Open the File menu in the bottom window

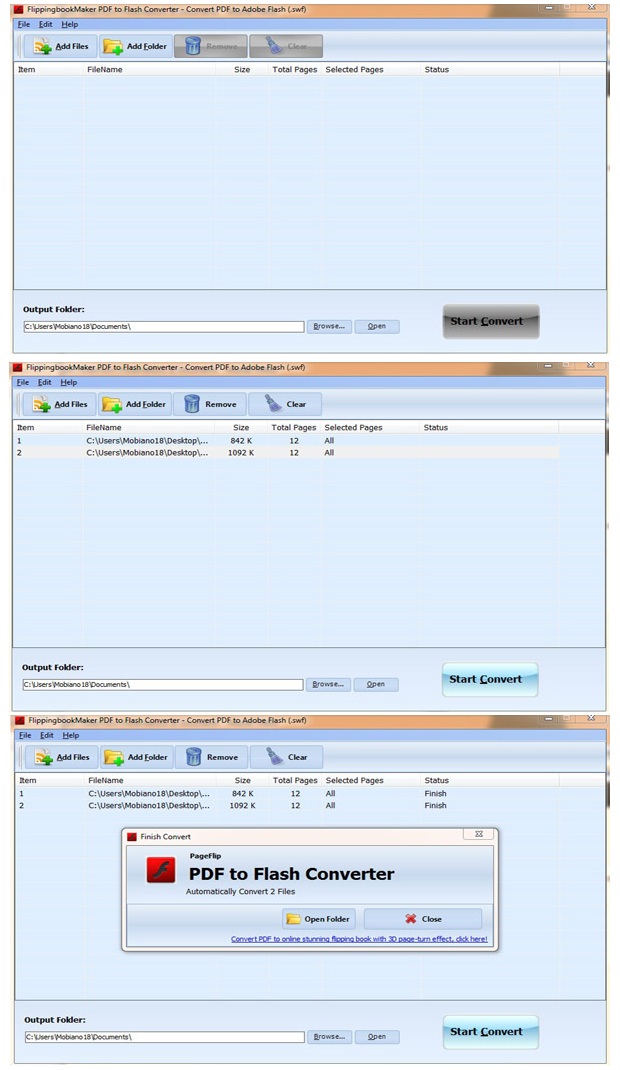click(x=25, y=736)
